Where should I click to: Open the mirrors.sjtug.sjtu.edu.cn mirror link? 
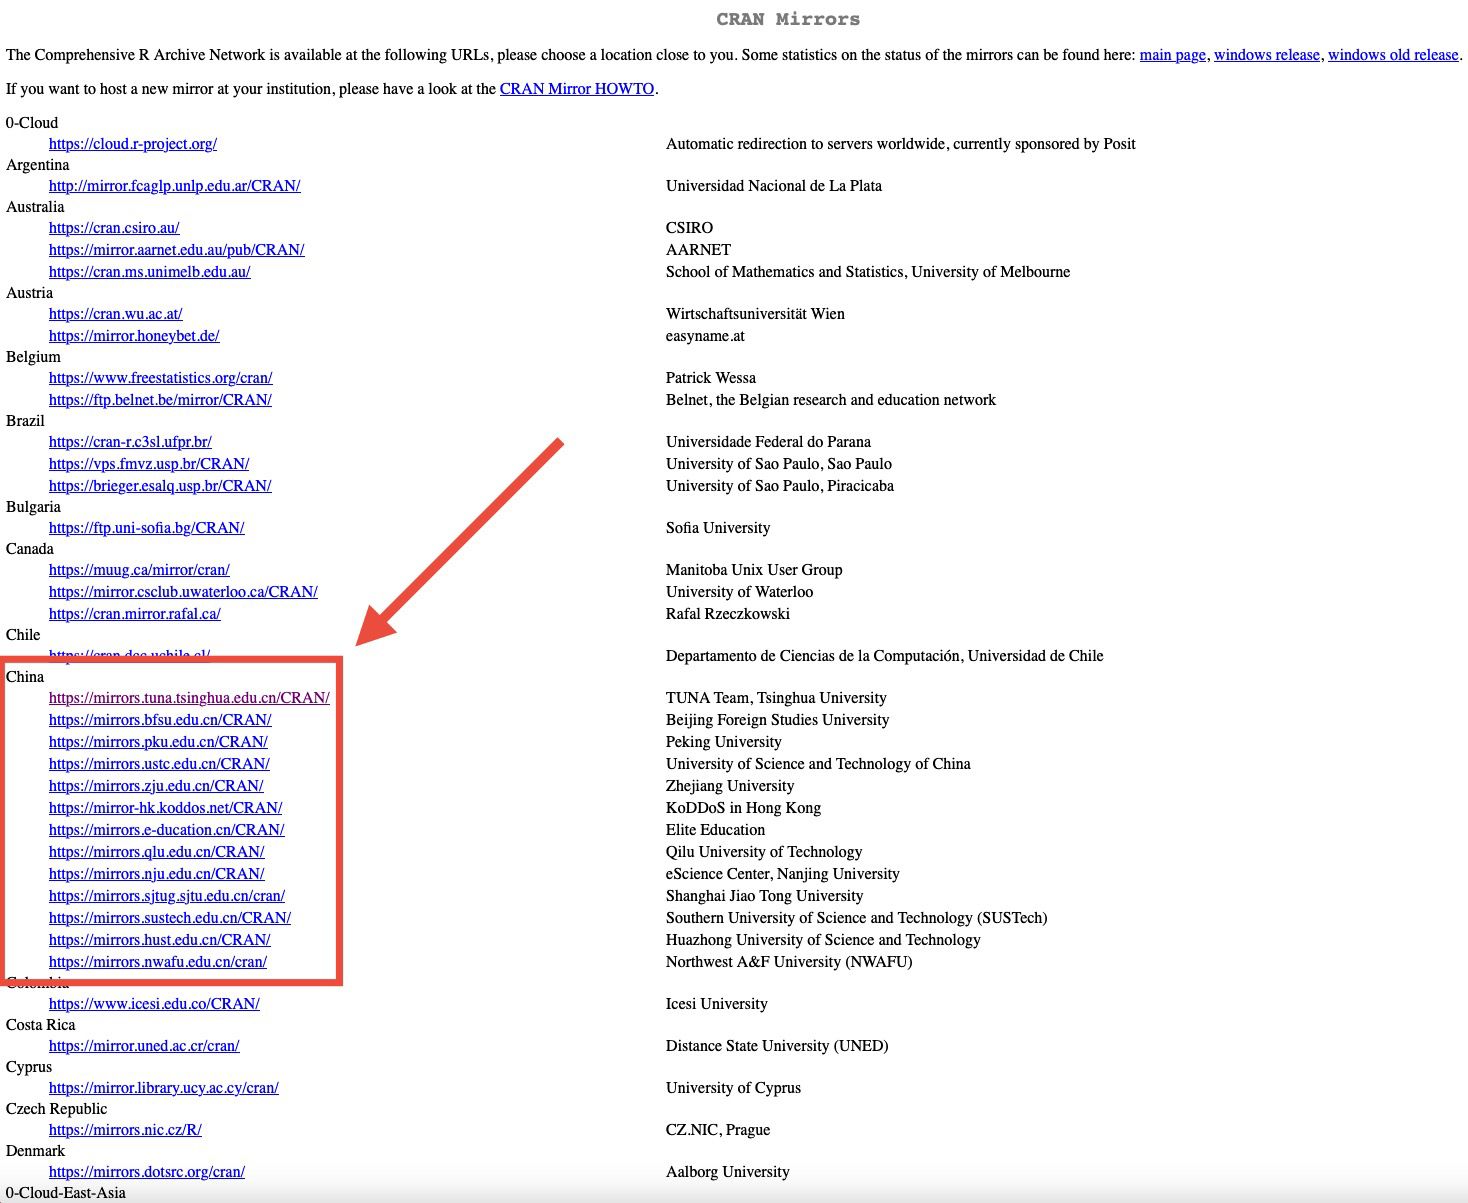pos(167,896)
